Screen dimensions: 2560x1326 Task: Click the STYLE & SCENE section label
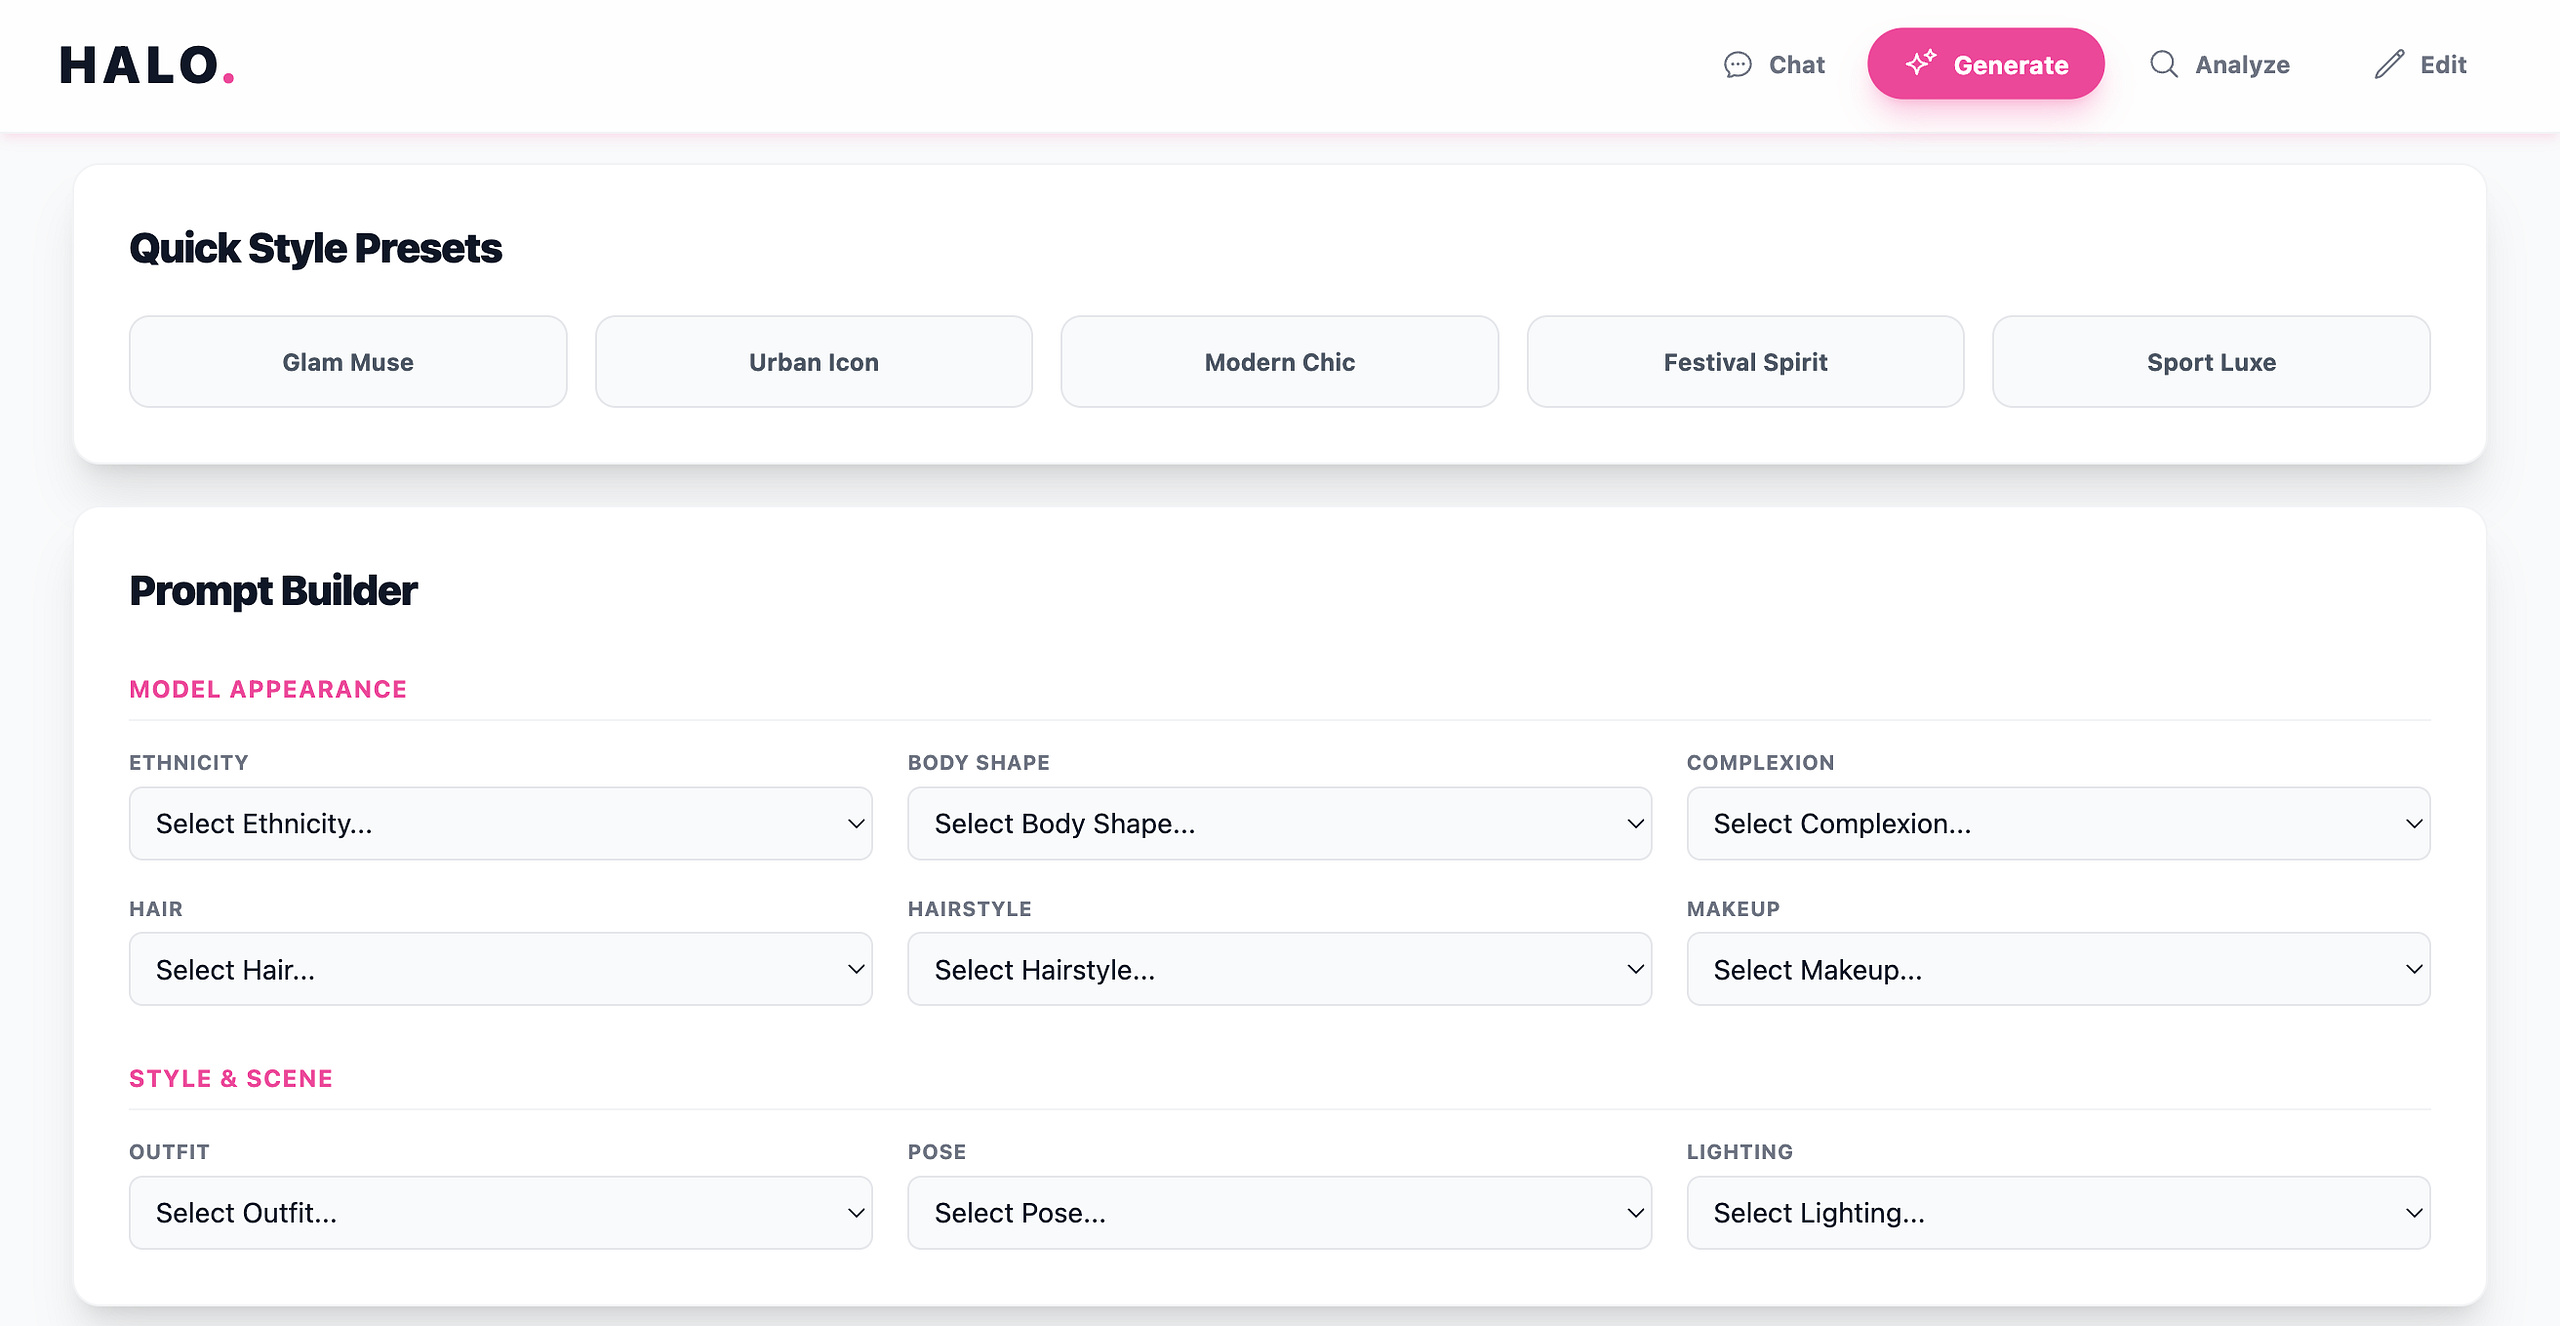(231, 1078)
